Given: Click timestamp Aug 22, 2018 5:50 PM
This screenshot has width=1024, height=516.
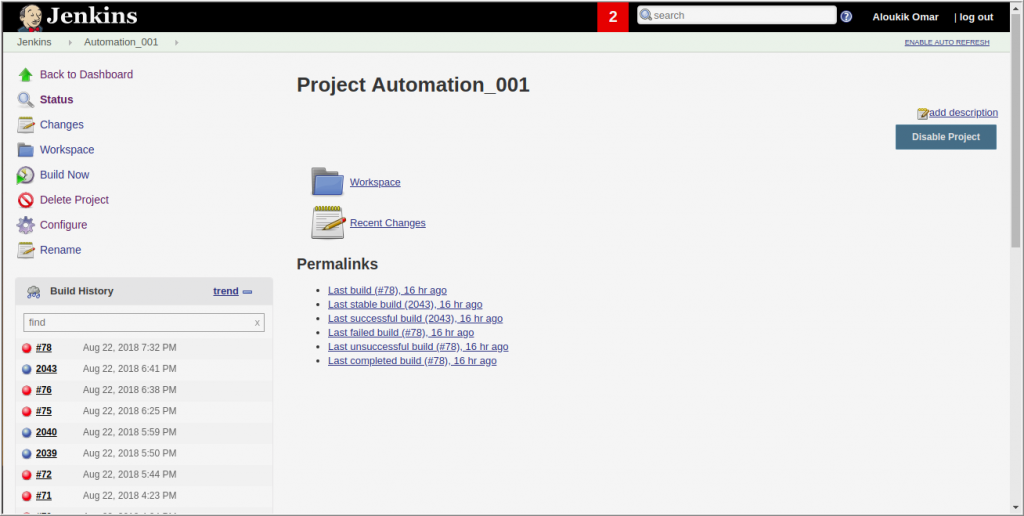Looking at the screenshot, I should (129, 453).
